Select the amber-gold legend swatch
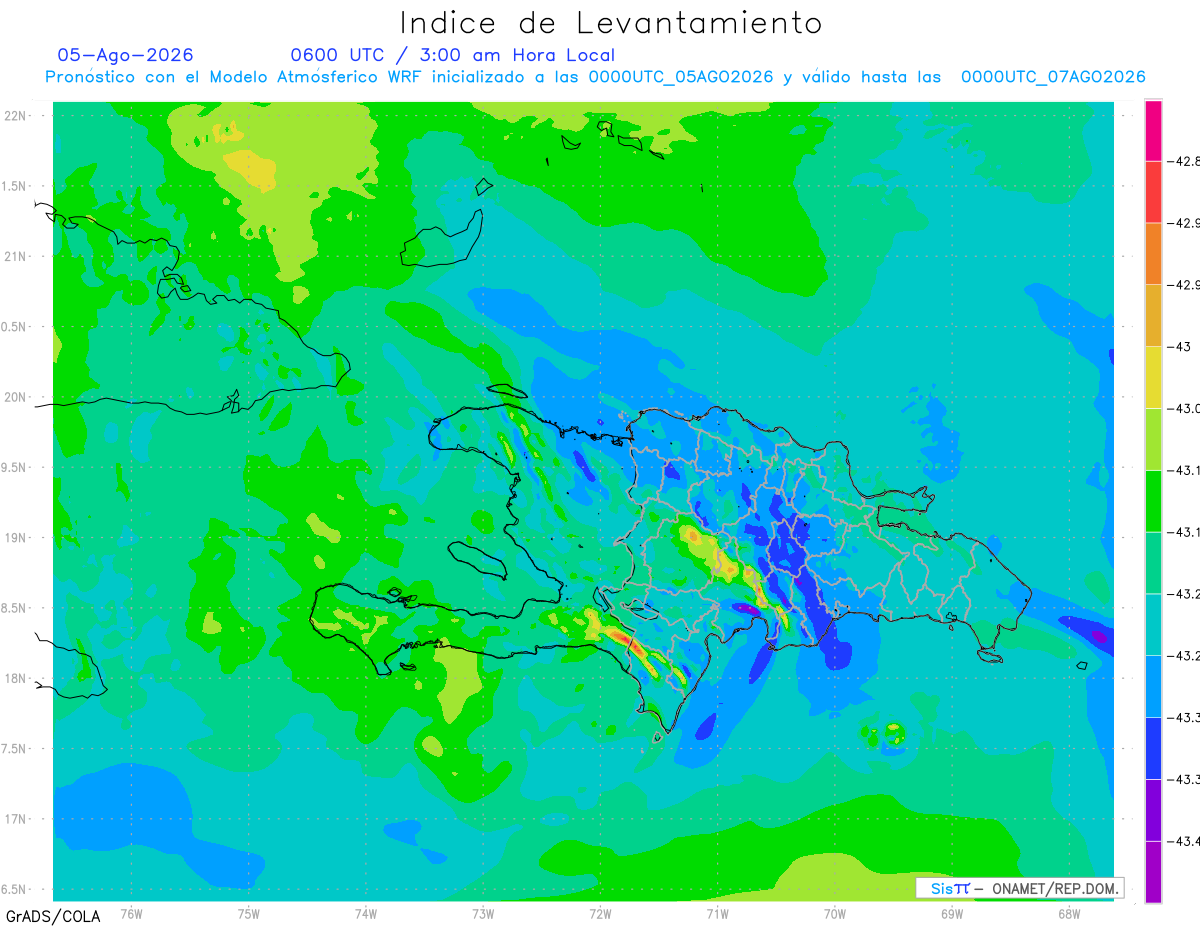Viewport: 1200px width, 927px height. coord(1153,315)
